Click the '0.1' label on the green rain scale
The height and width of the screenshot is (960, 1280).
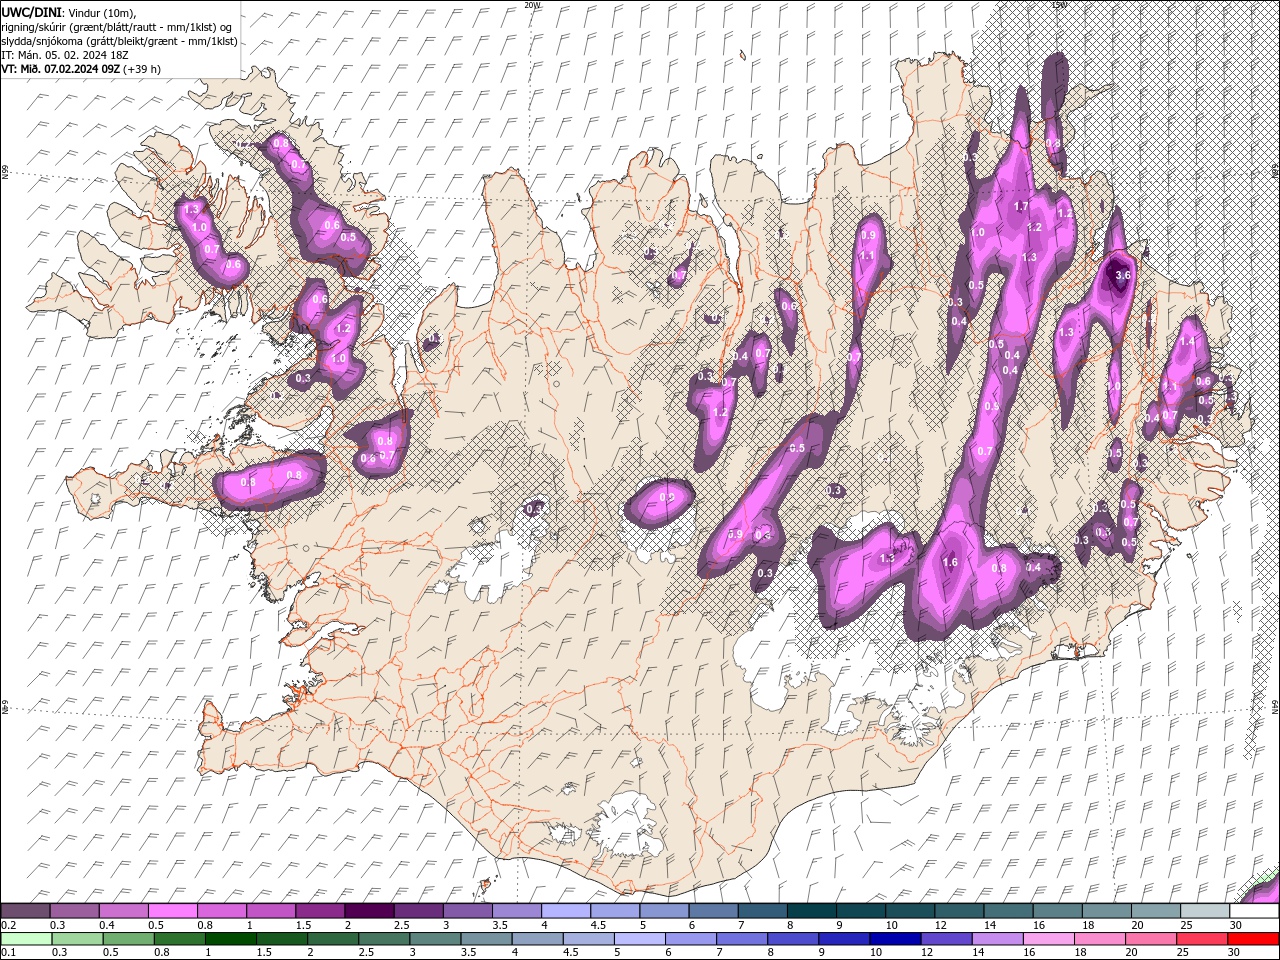coord(8,953)
